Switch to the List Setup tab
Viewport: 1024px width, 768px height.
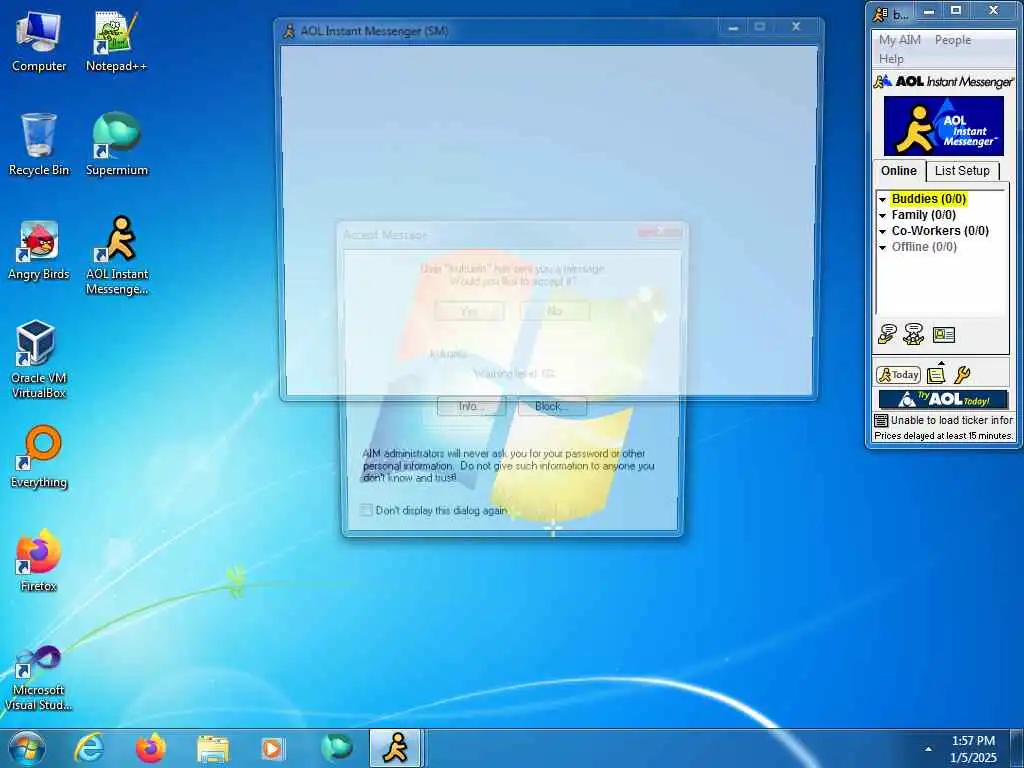tap(962, 171)
